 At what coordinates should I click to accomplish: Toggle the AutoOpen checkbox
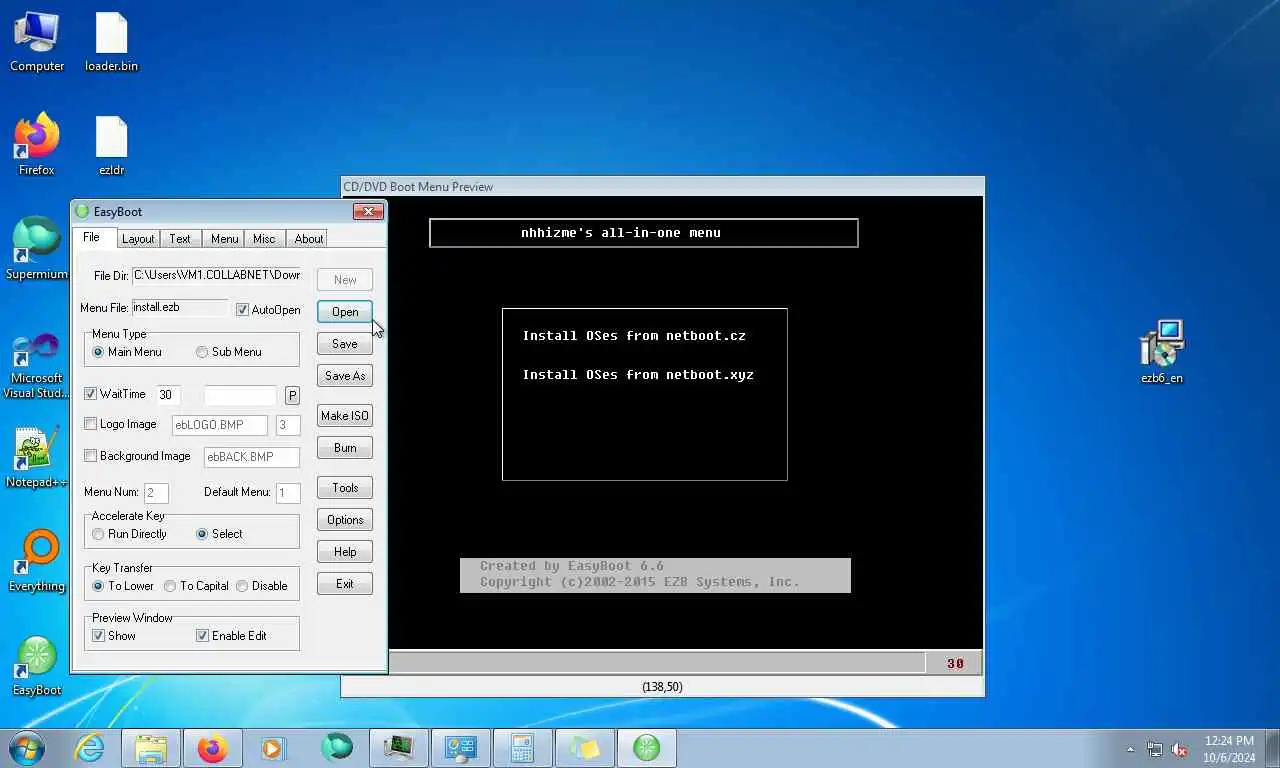(x=268, y=310)
